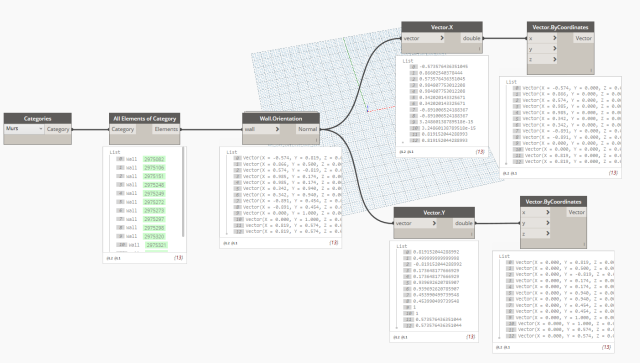Click Vector output on node fed by Vector.Y
Screen dimensions: 640x363
tap(576, 212)
